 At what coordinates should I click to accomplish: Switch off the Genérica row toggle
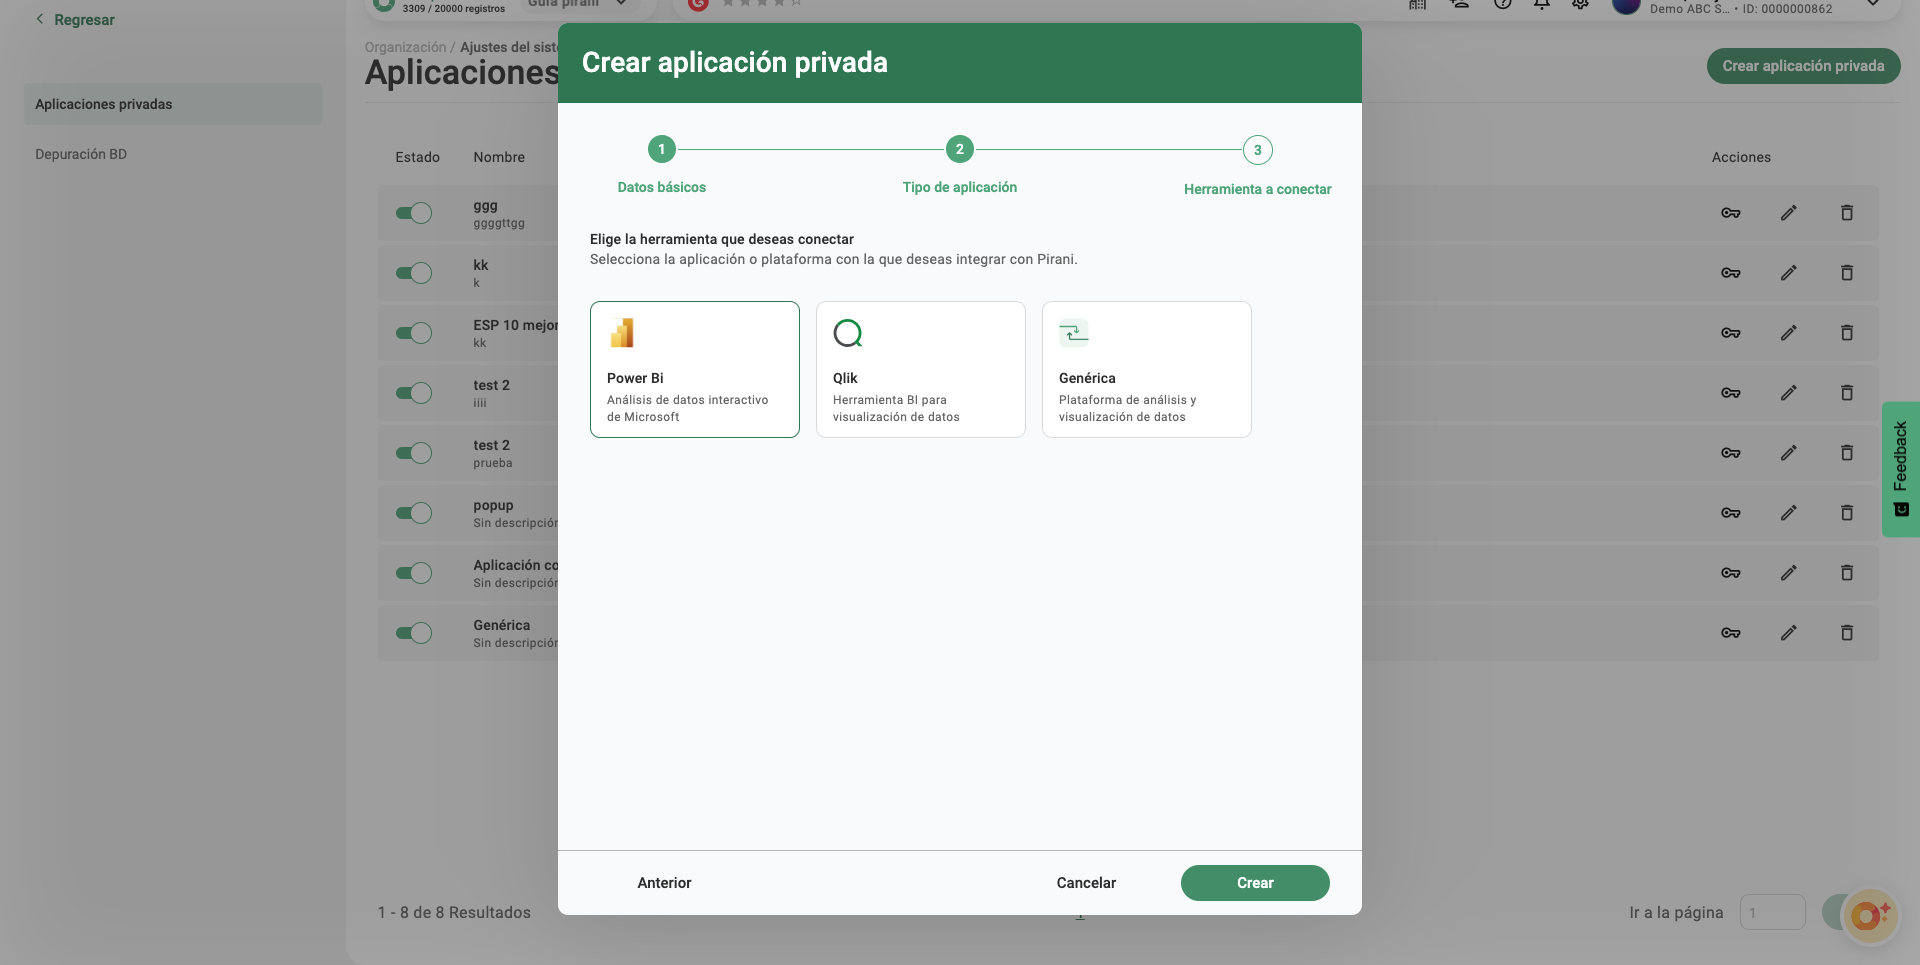[x=413, y=633]
